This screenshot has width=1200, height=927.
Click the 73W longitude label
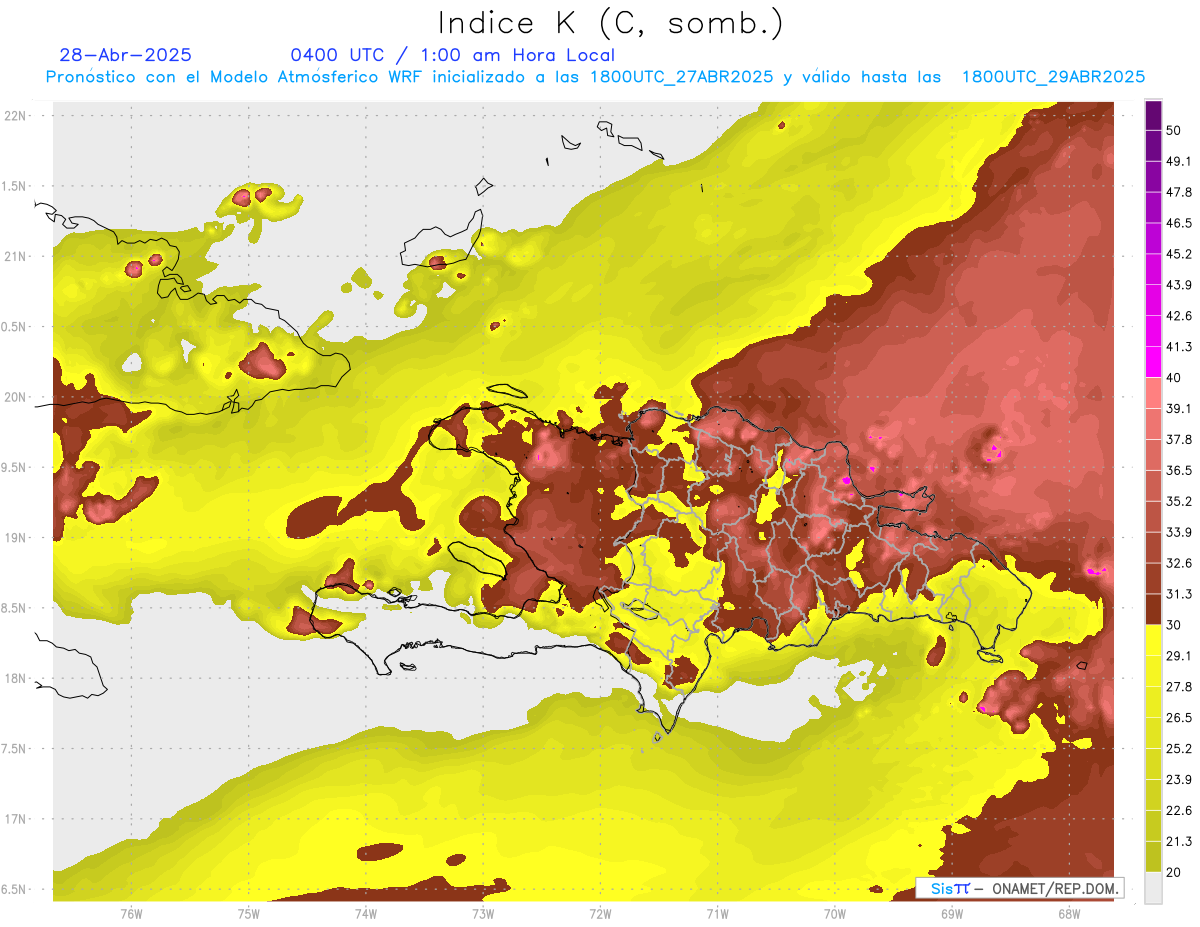click(483, 914)
